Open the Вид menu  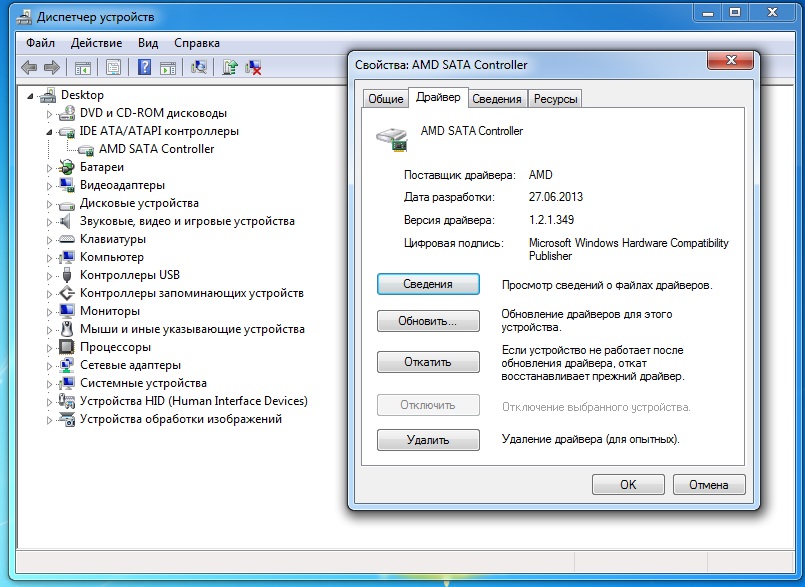148,43
